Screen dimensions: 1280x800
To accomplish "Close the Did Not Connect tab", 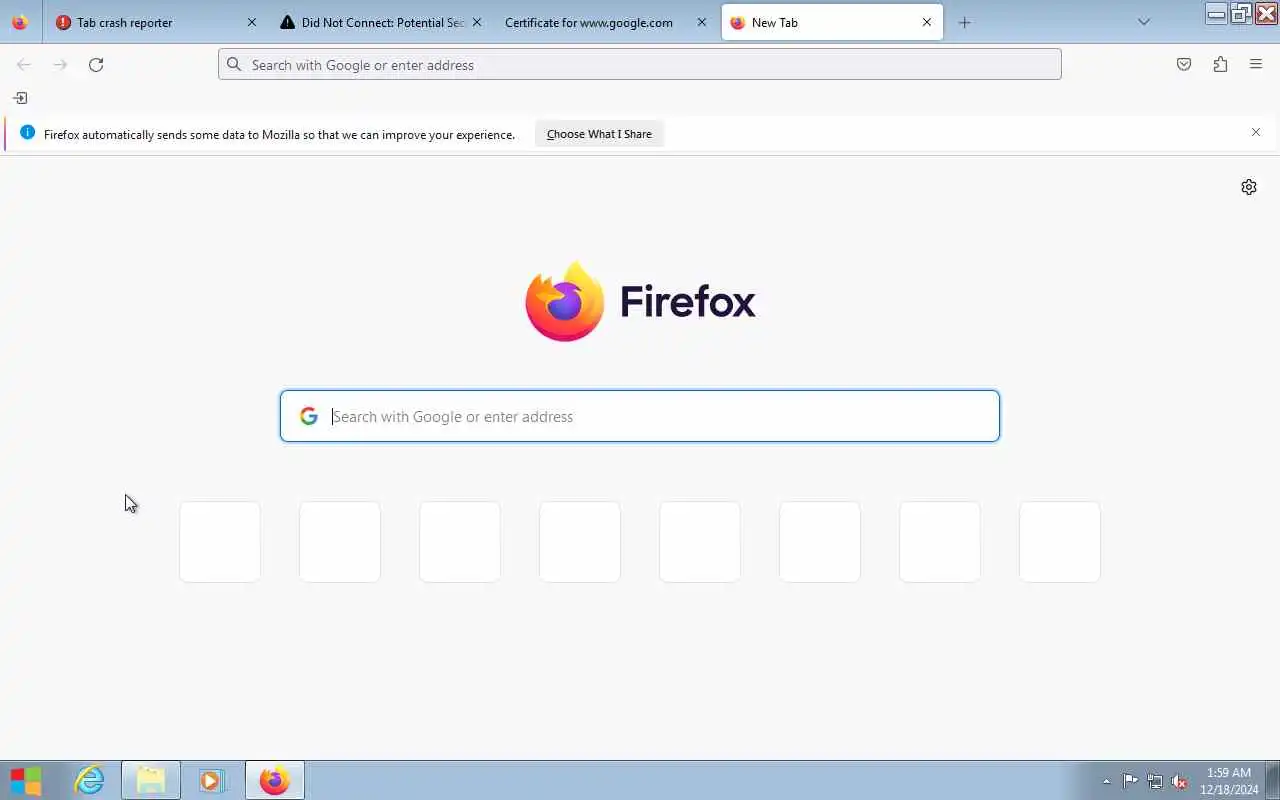I will pos(477,22).
